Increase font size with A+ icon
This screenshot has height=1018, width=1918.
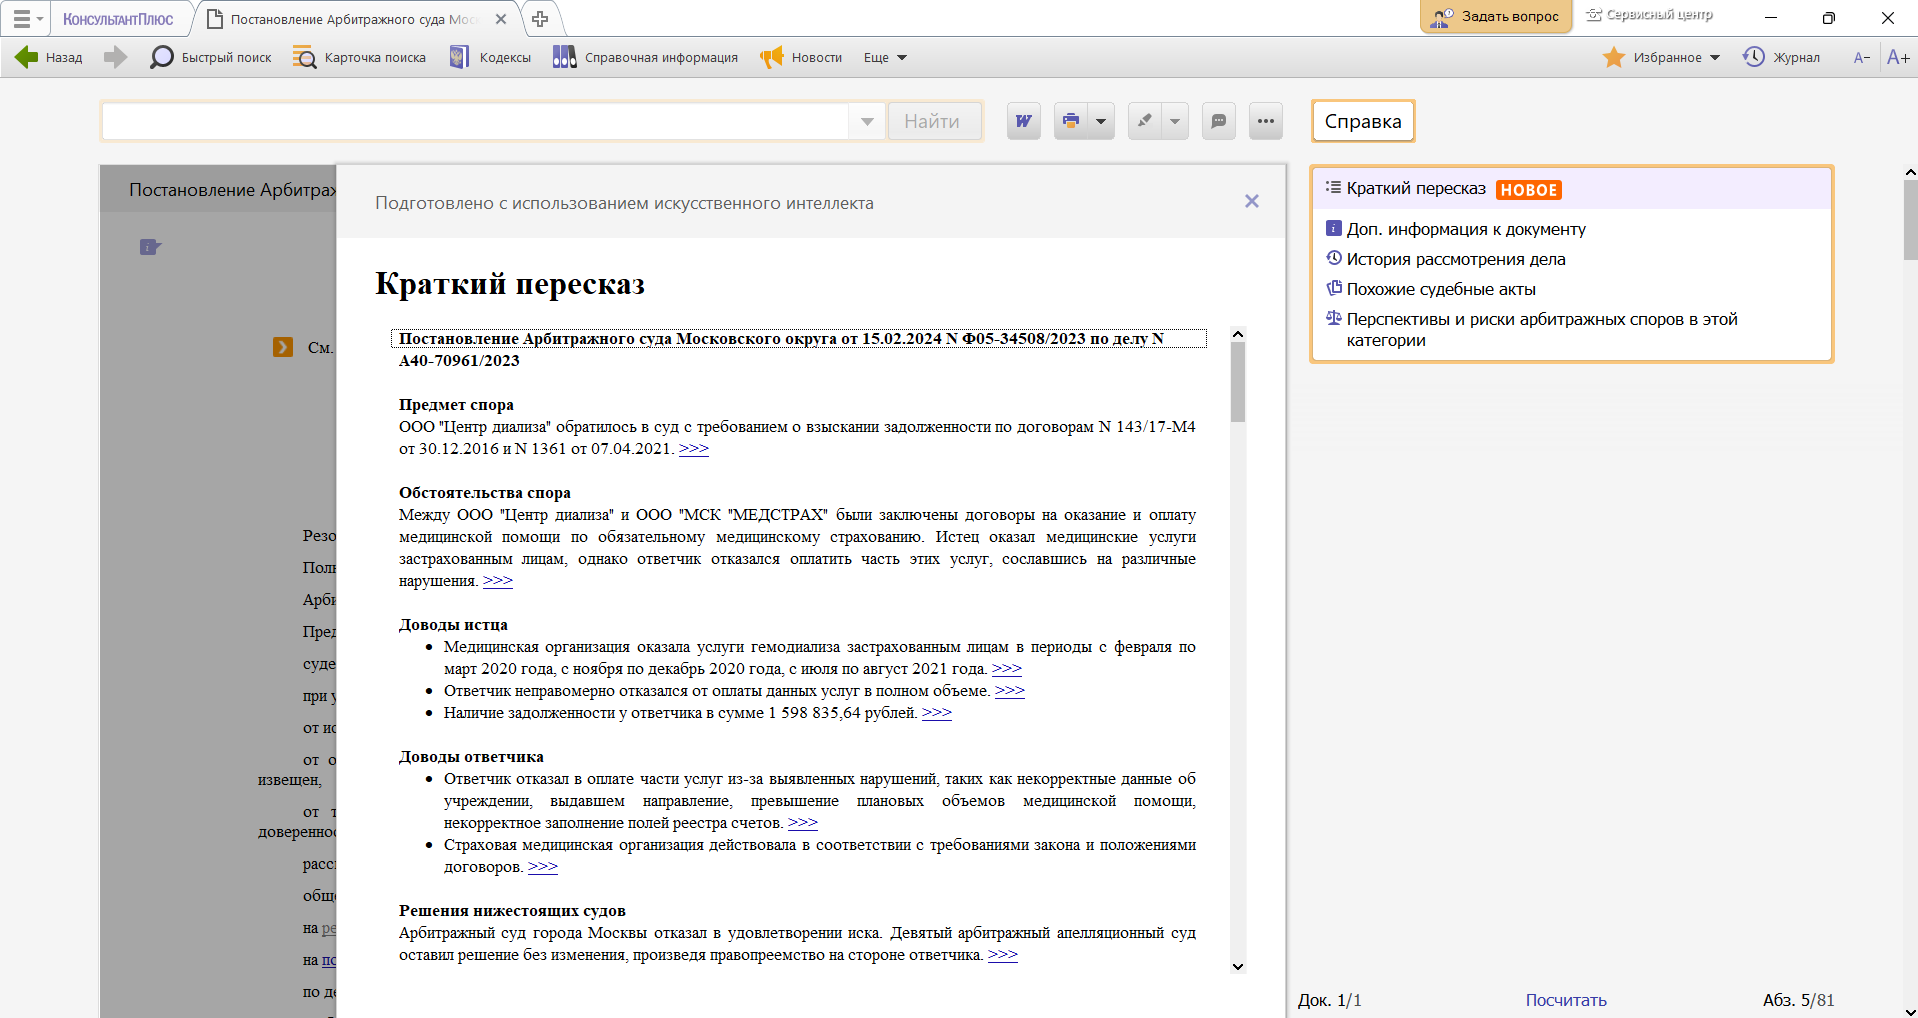pos(1898,58)
